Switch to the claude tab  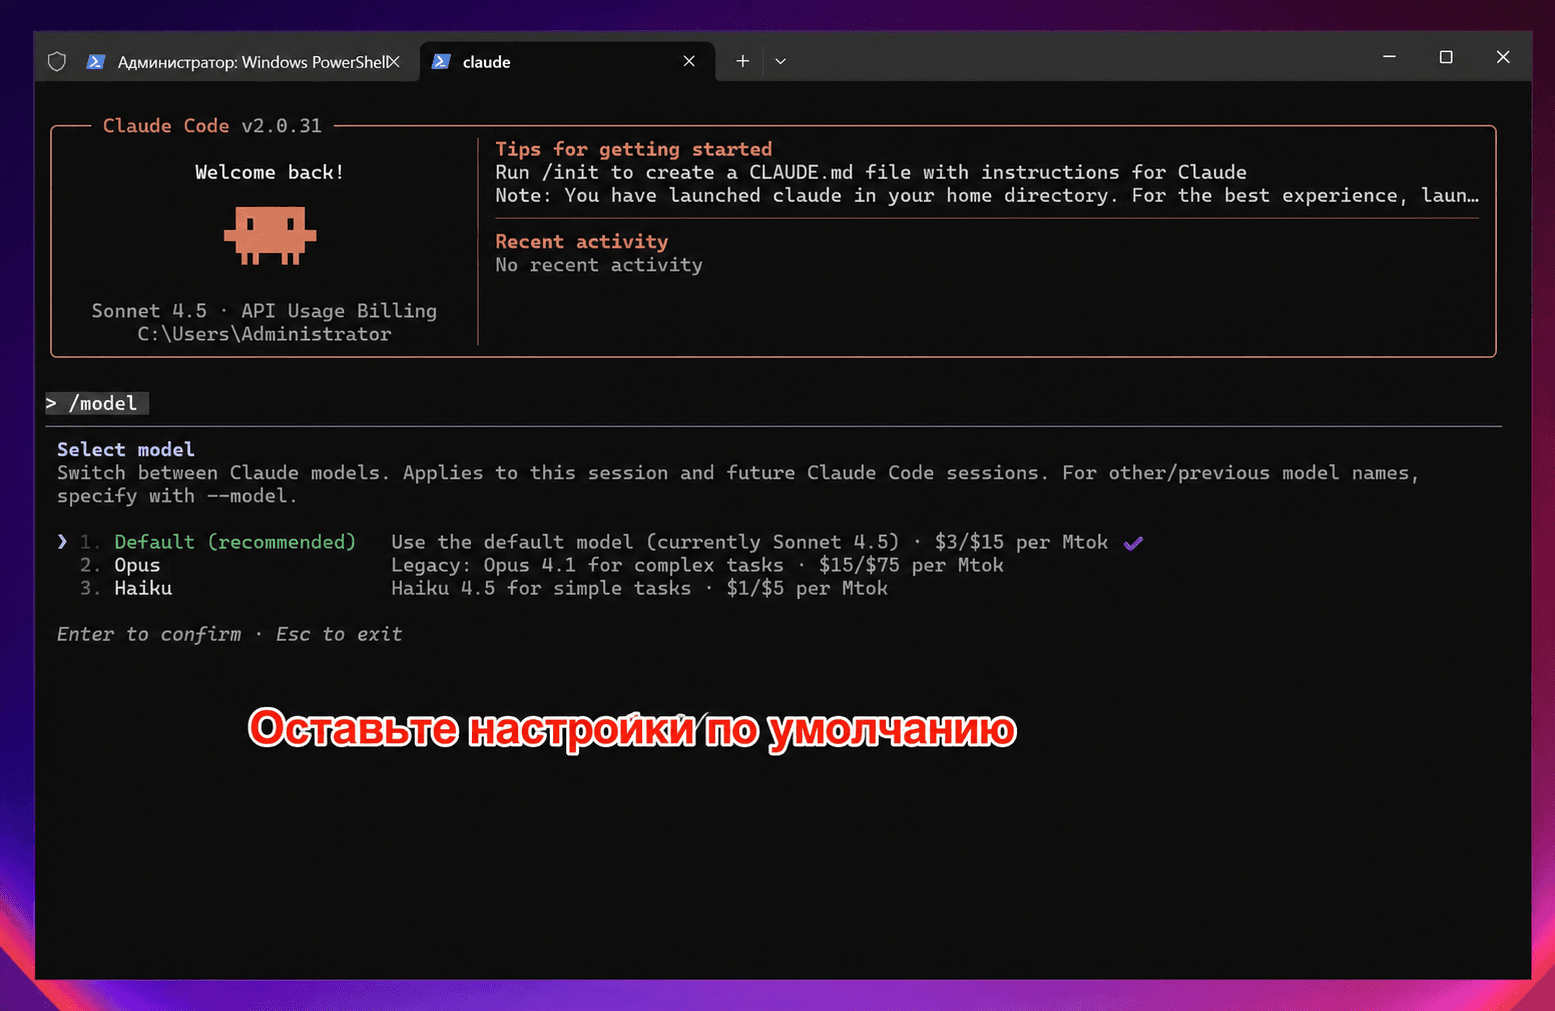[567, 62]
